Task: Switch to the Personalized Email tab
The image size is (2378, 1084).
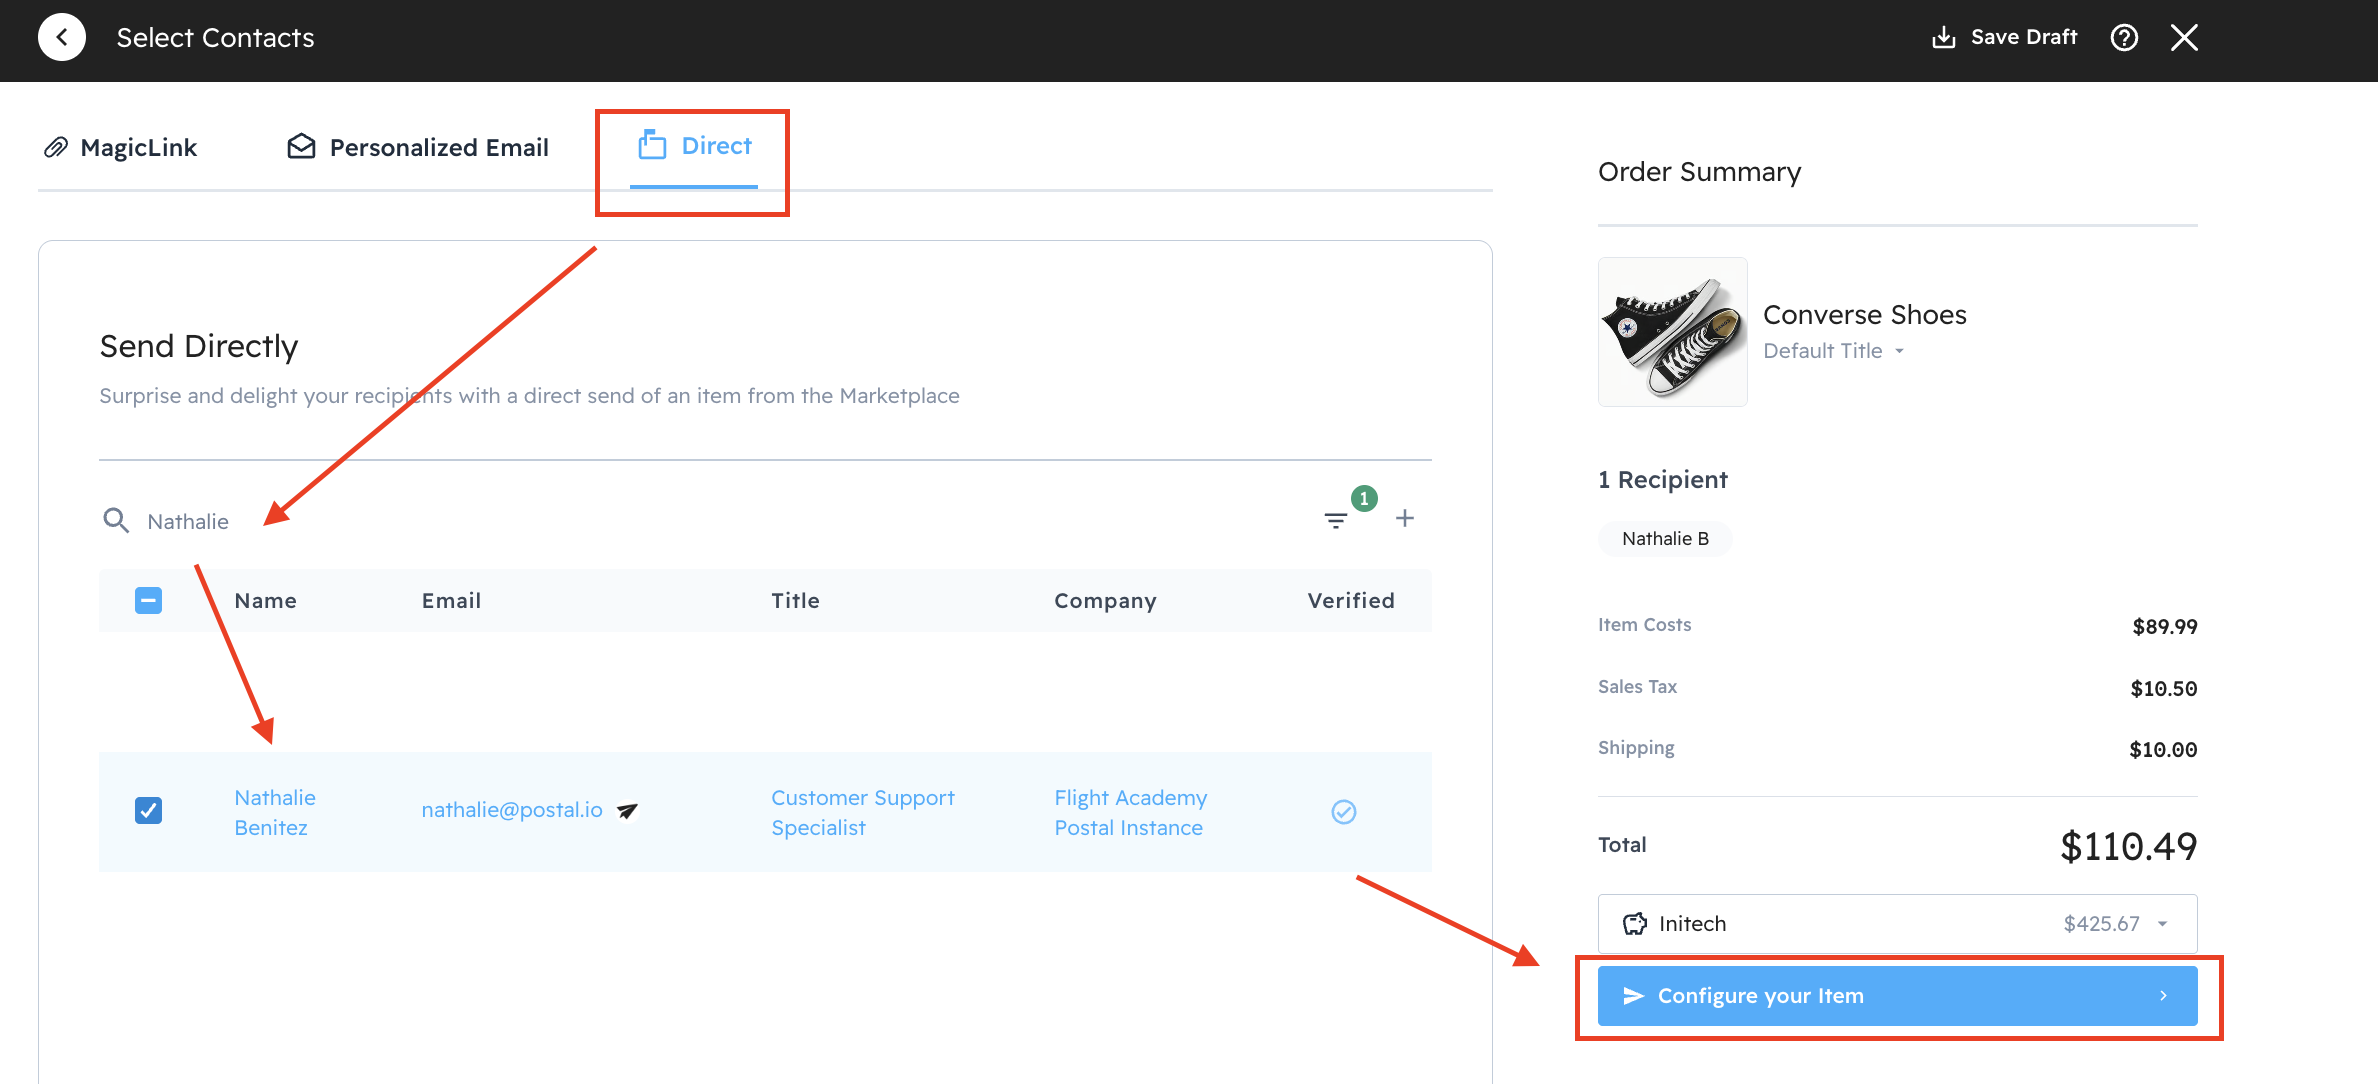Action: 418,148
